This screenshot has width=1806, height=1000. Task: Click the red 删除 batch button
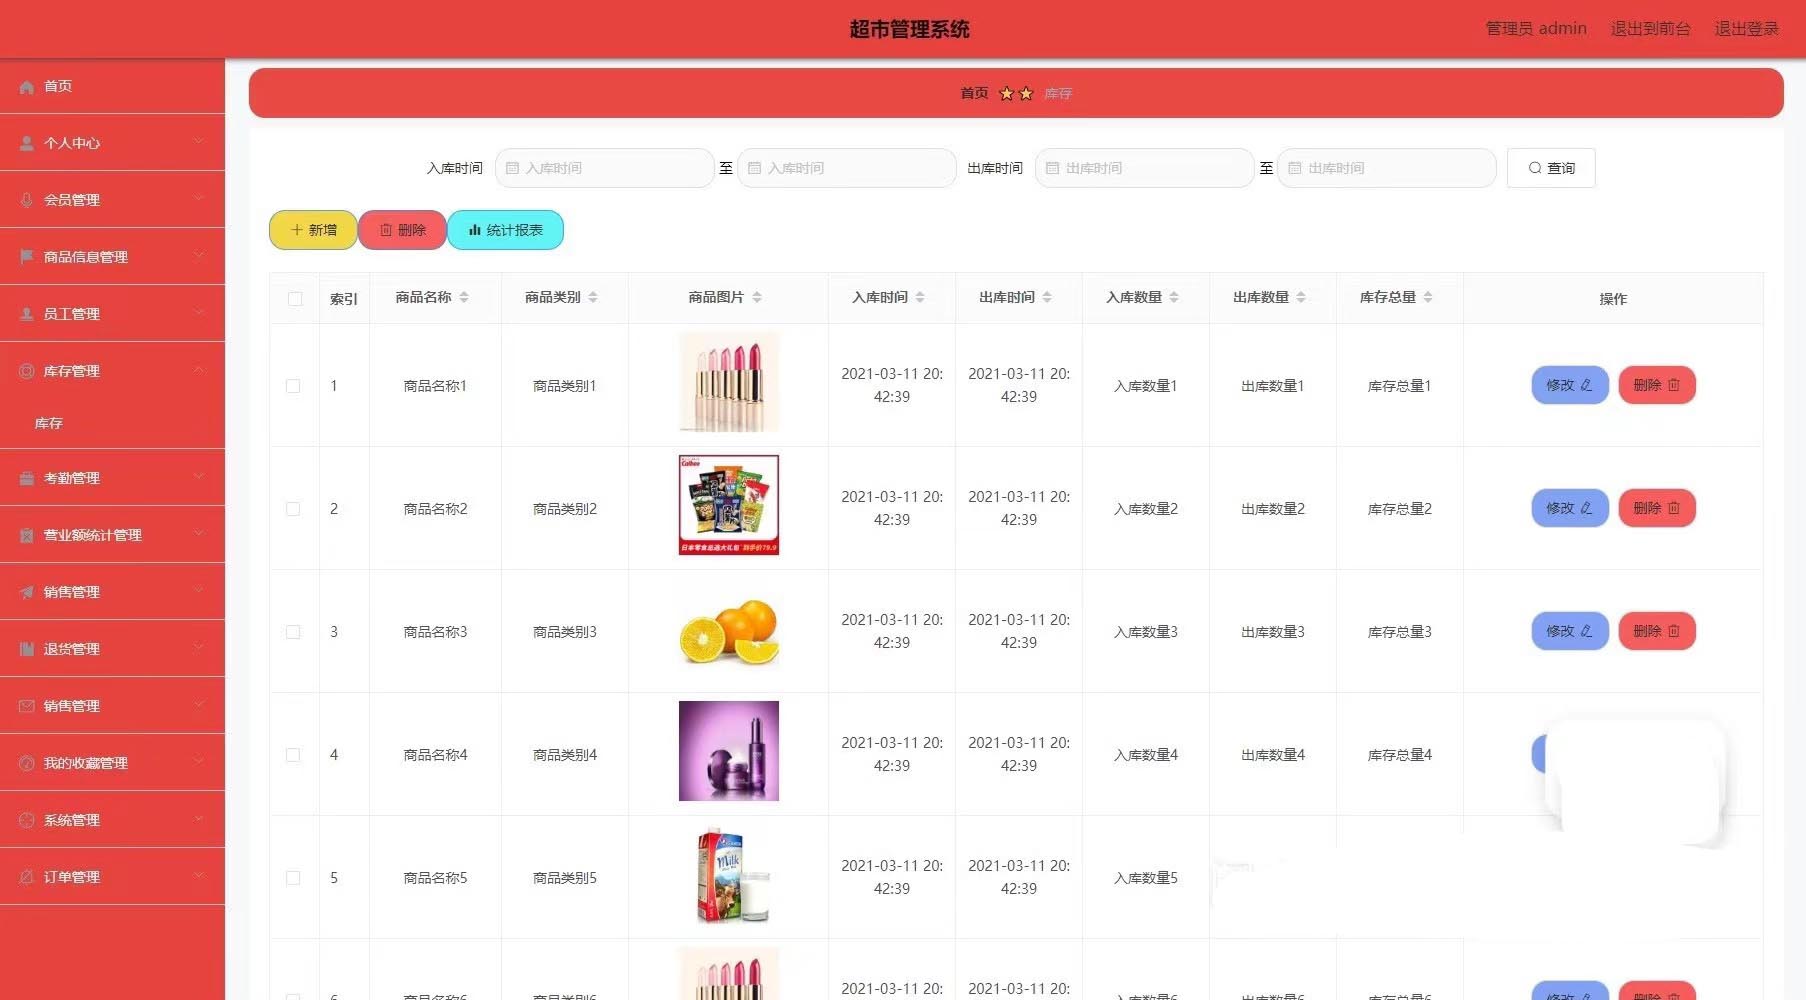tap(402, 230)
